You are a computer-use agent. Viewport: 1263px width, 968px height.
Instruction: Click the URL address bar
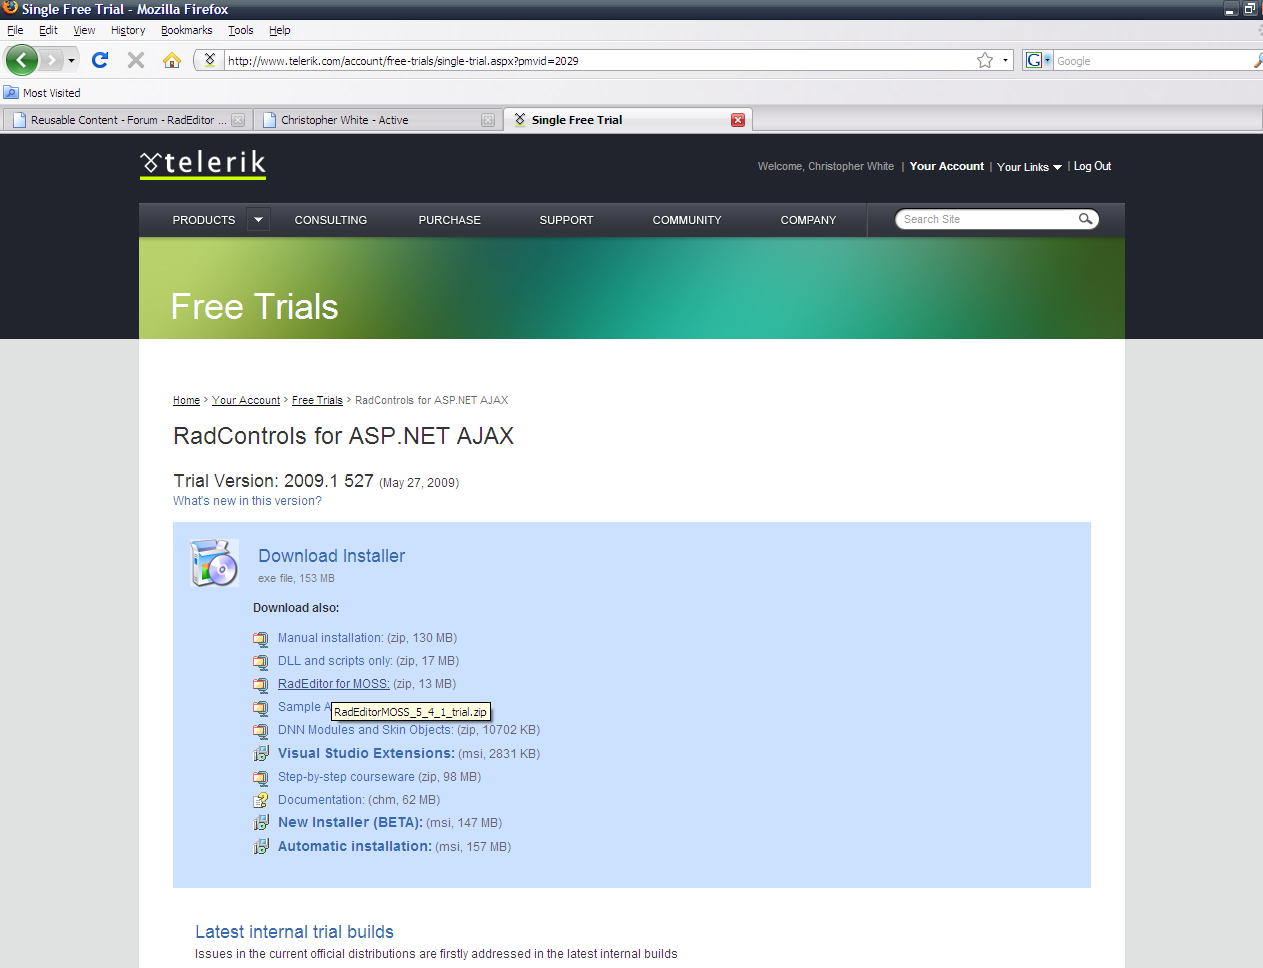point(600,60)
